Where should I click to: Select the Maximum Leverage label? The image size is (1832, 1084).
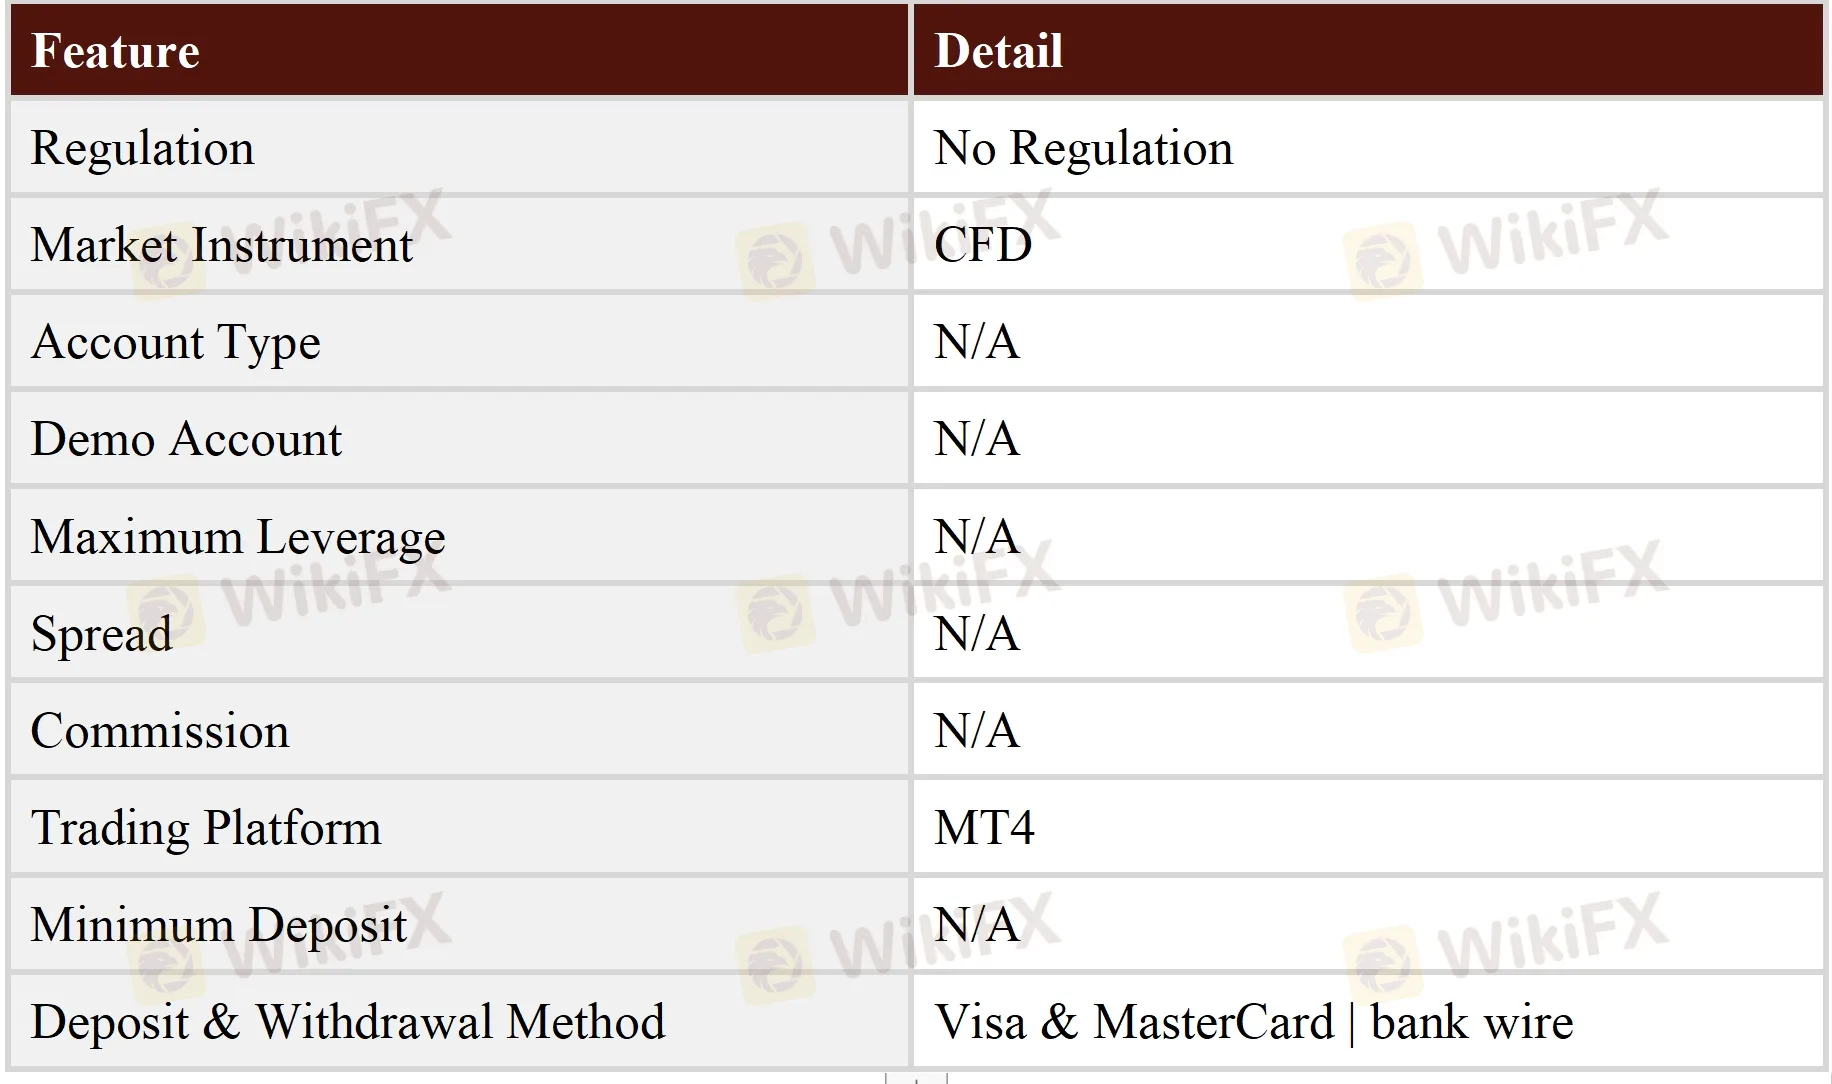(x=238, y=538)
